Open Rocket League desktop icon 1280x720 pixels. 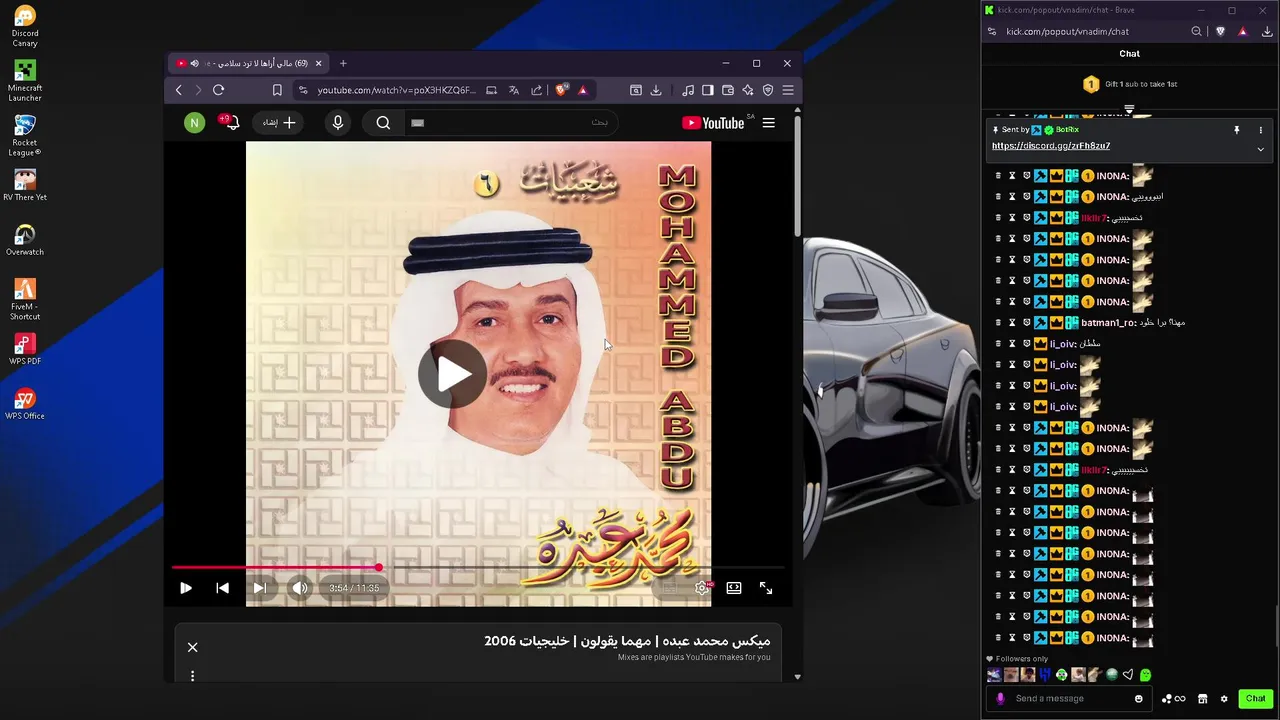coord(25,135)
